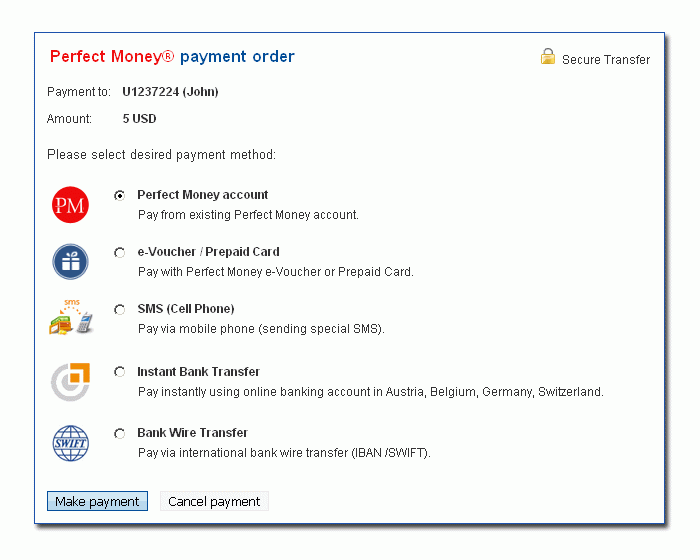Click the SMS cell phone payment icon
Viewport: 700px width, 560px height.
click(71, 317)
